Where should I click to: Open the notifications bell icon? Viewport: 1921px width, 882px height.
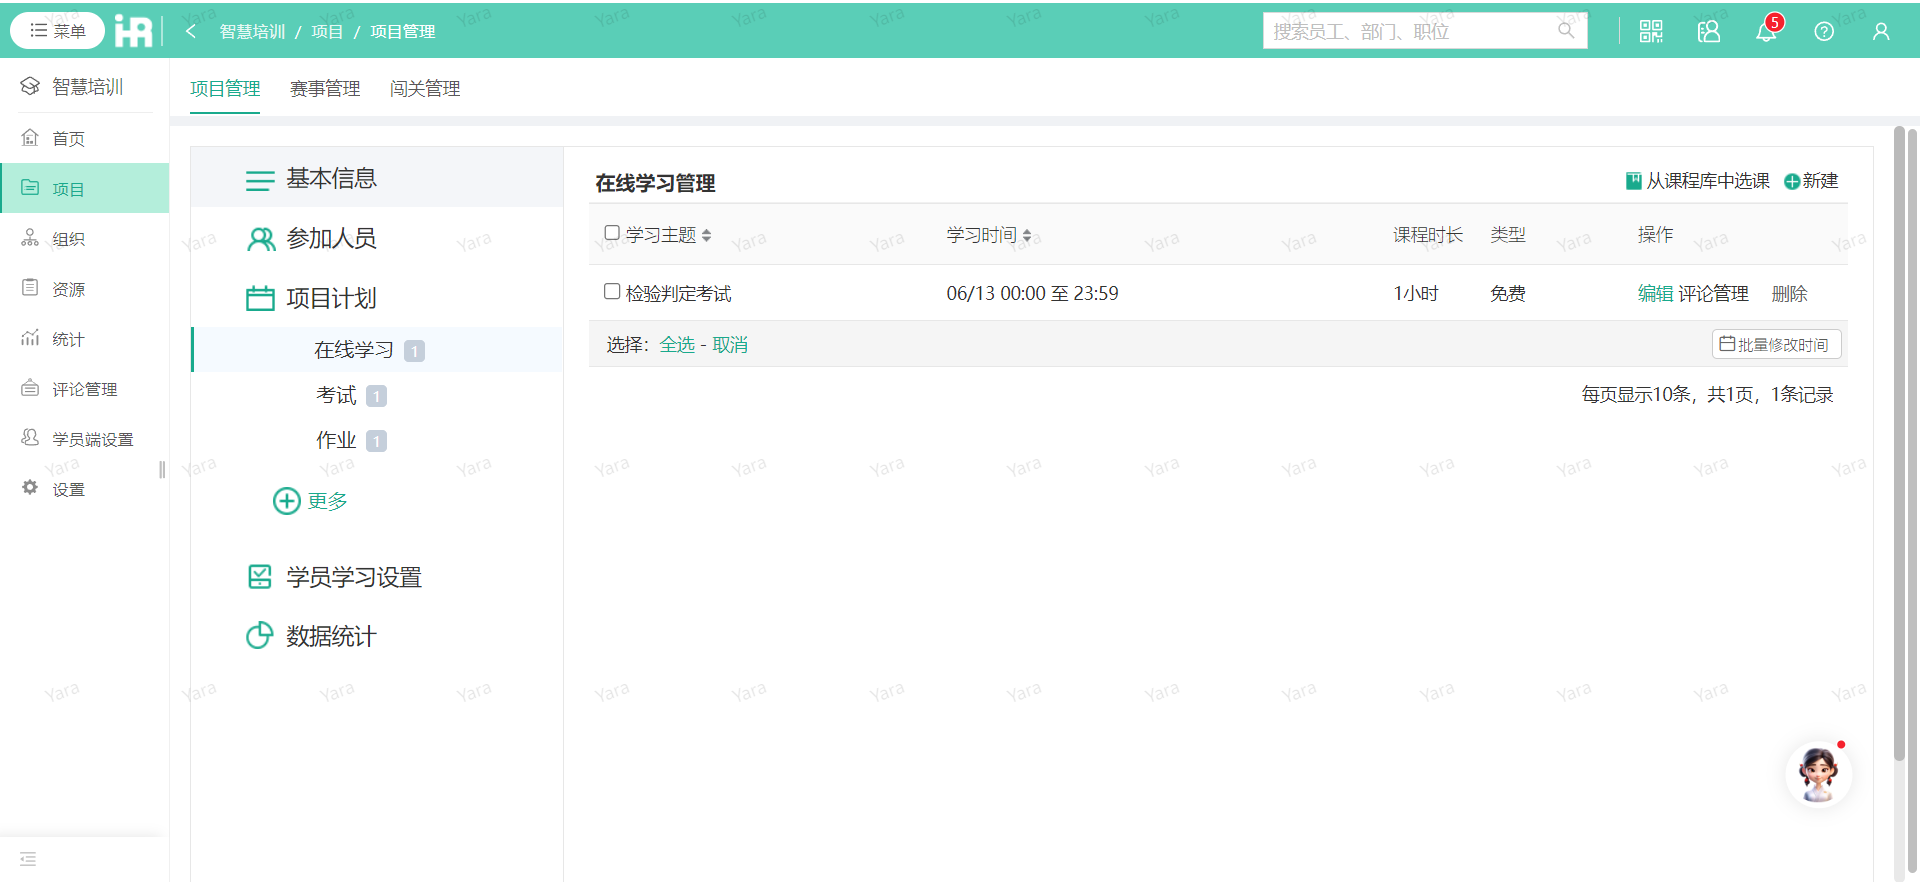(x=1766, y=31)
